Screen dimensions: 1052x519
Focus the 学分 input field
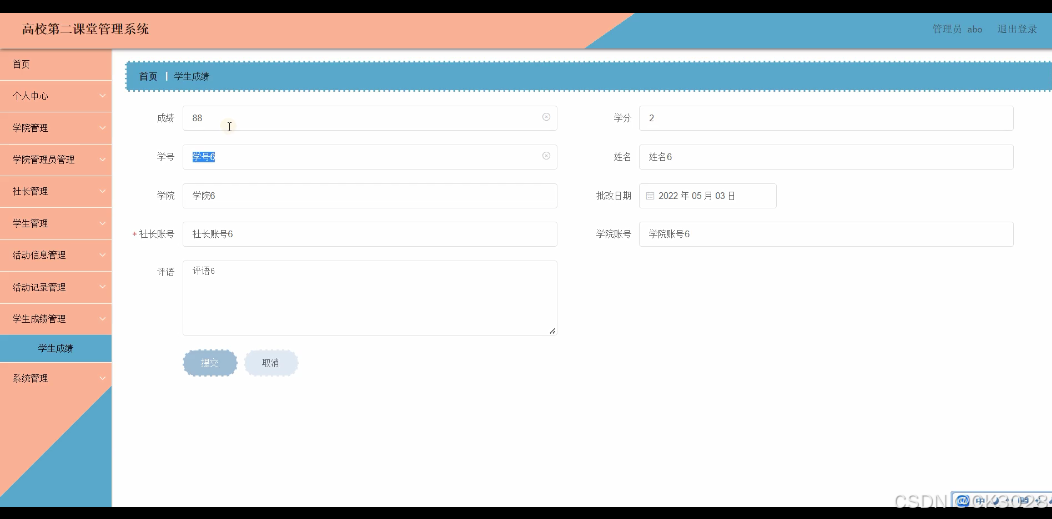pyautogui.click(x=826, y=118)
